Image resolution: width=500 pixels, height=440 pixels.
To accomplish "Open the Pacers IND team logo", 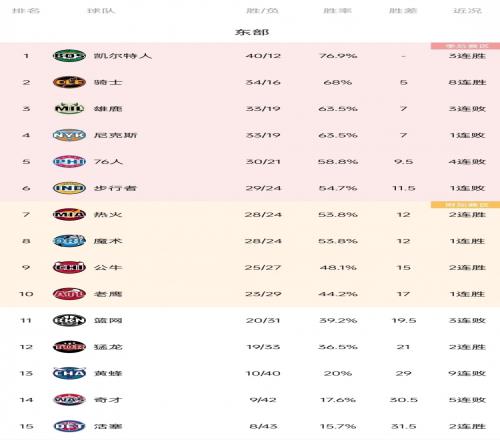I will pos(69,188).
